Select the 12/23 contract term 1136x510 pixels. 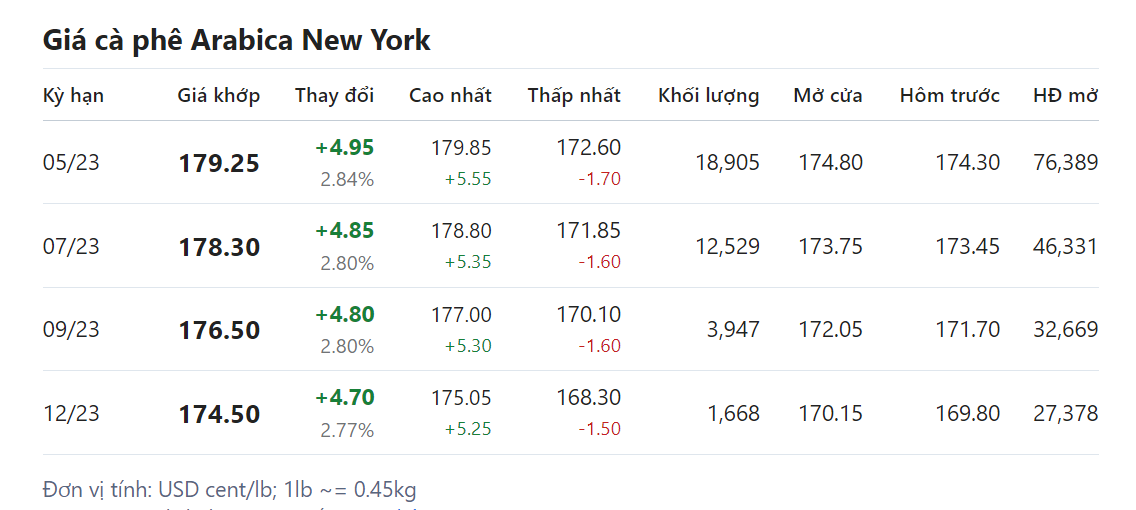[71, 414]
